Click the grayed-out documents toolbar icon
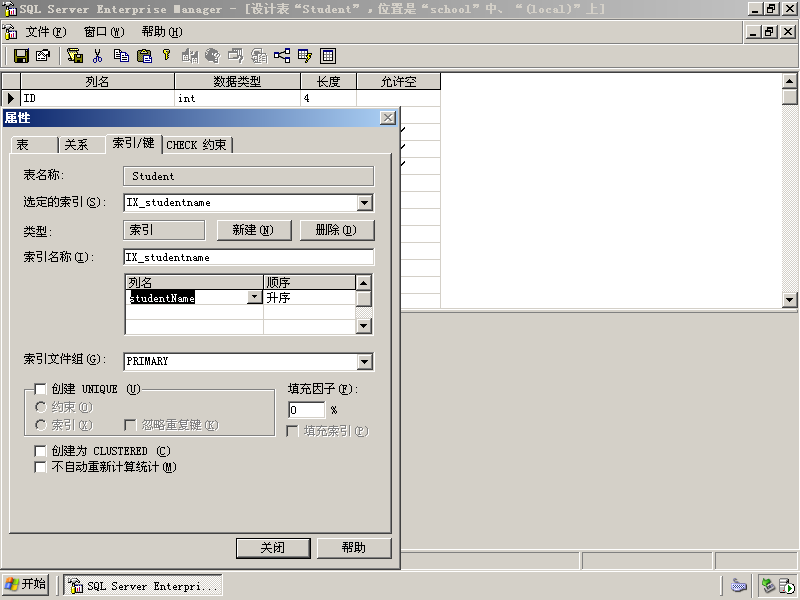Screen dimensions: 800x600 point(259,56)
